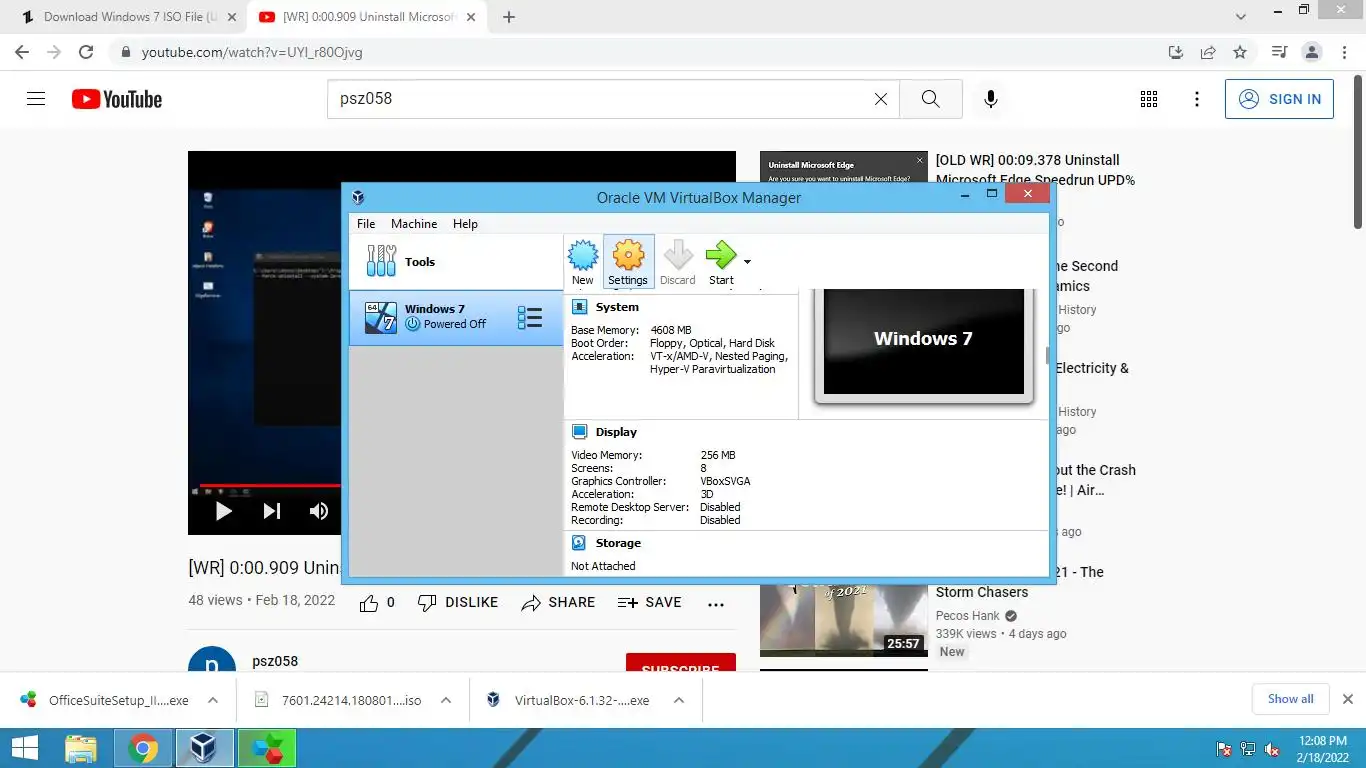Open Chrome profile avatar

[1311, 52]
